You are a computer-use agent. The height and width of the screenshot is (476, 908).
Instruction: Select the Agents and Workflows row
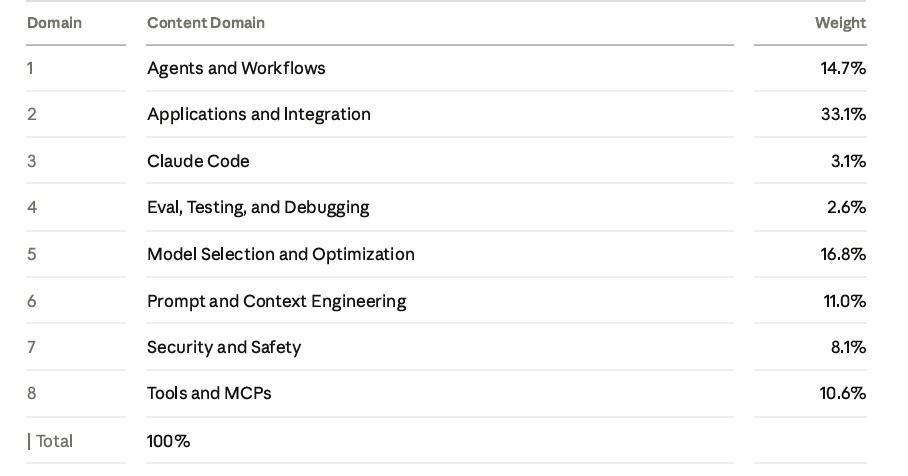tap(446, 68)
